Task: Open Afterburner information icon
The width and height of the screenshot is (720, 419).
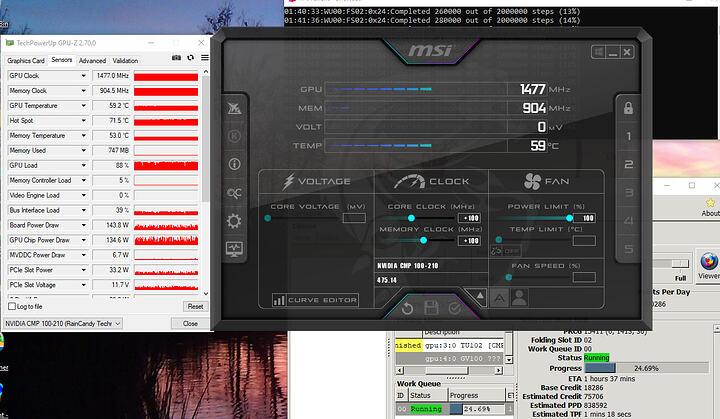Action: click(234, 164)
